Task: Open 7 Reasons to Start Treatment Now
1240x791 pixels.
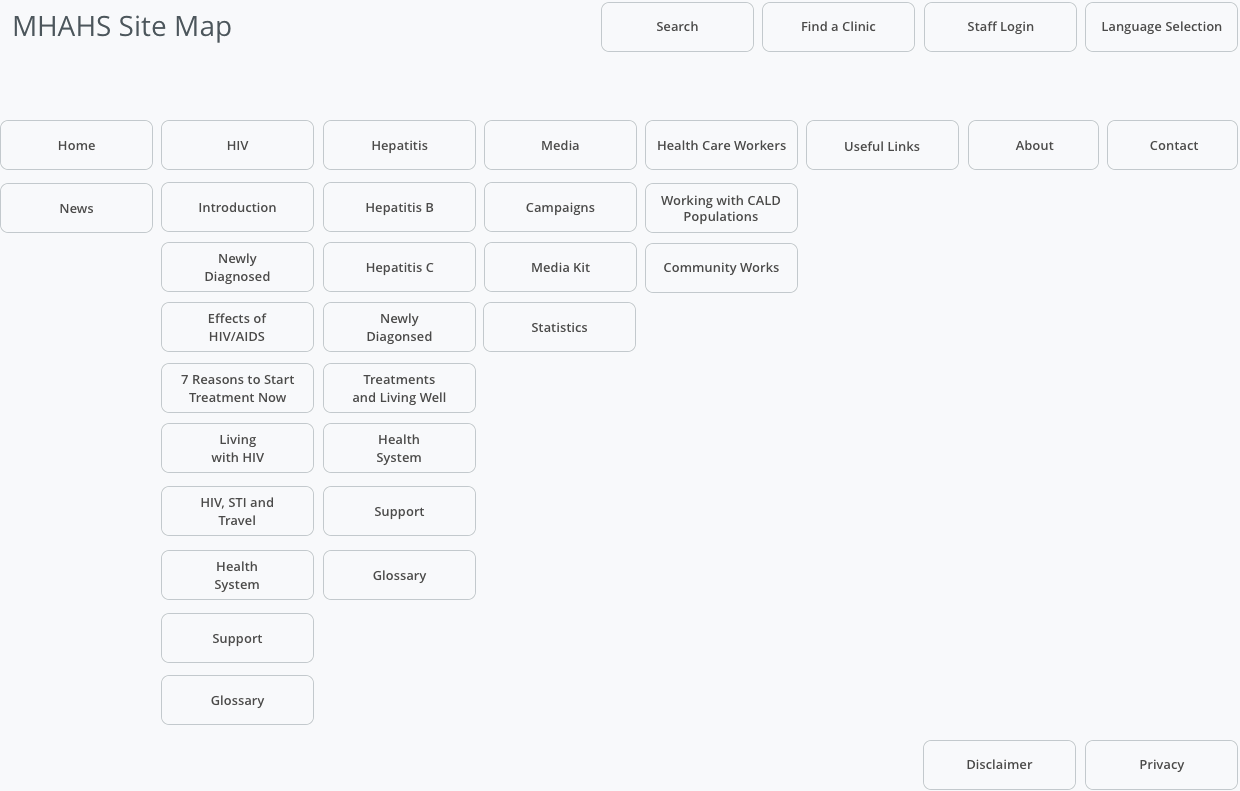Action: pyautogui.click(x=237, y=388)
